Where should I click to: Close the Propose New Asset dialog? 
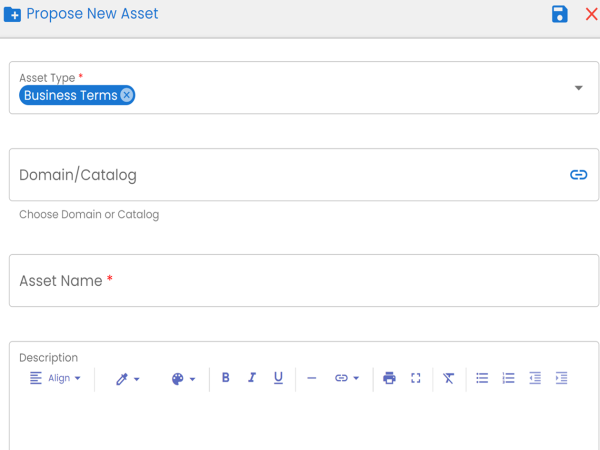[592, 14]
